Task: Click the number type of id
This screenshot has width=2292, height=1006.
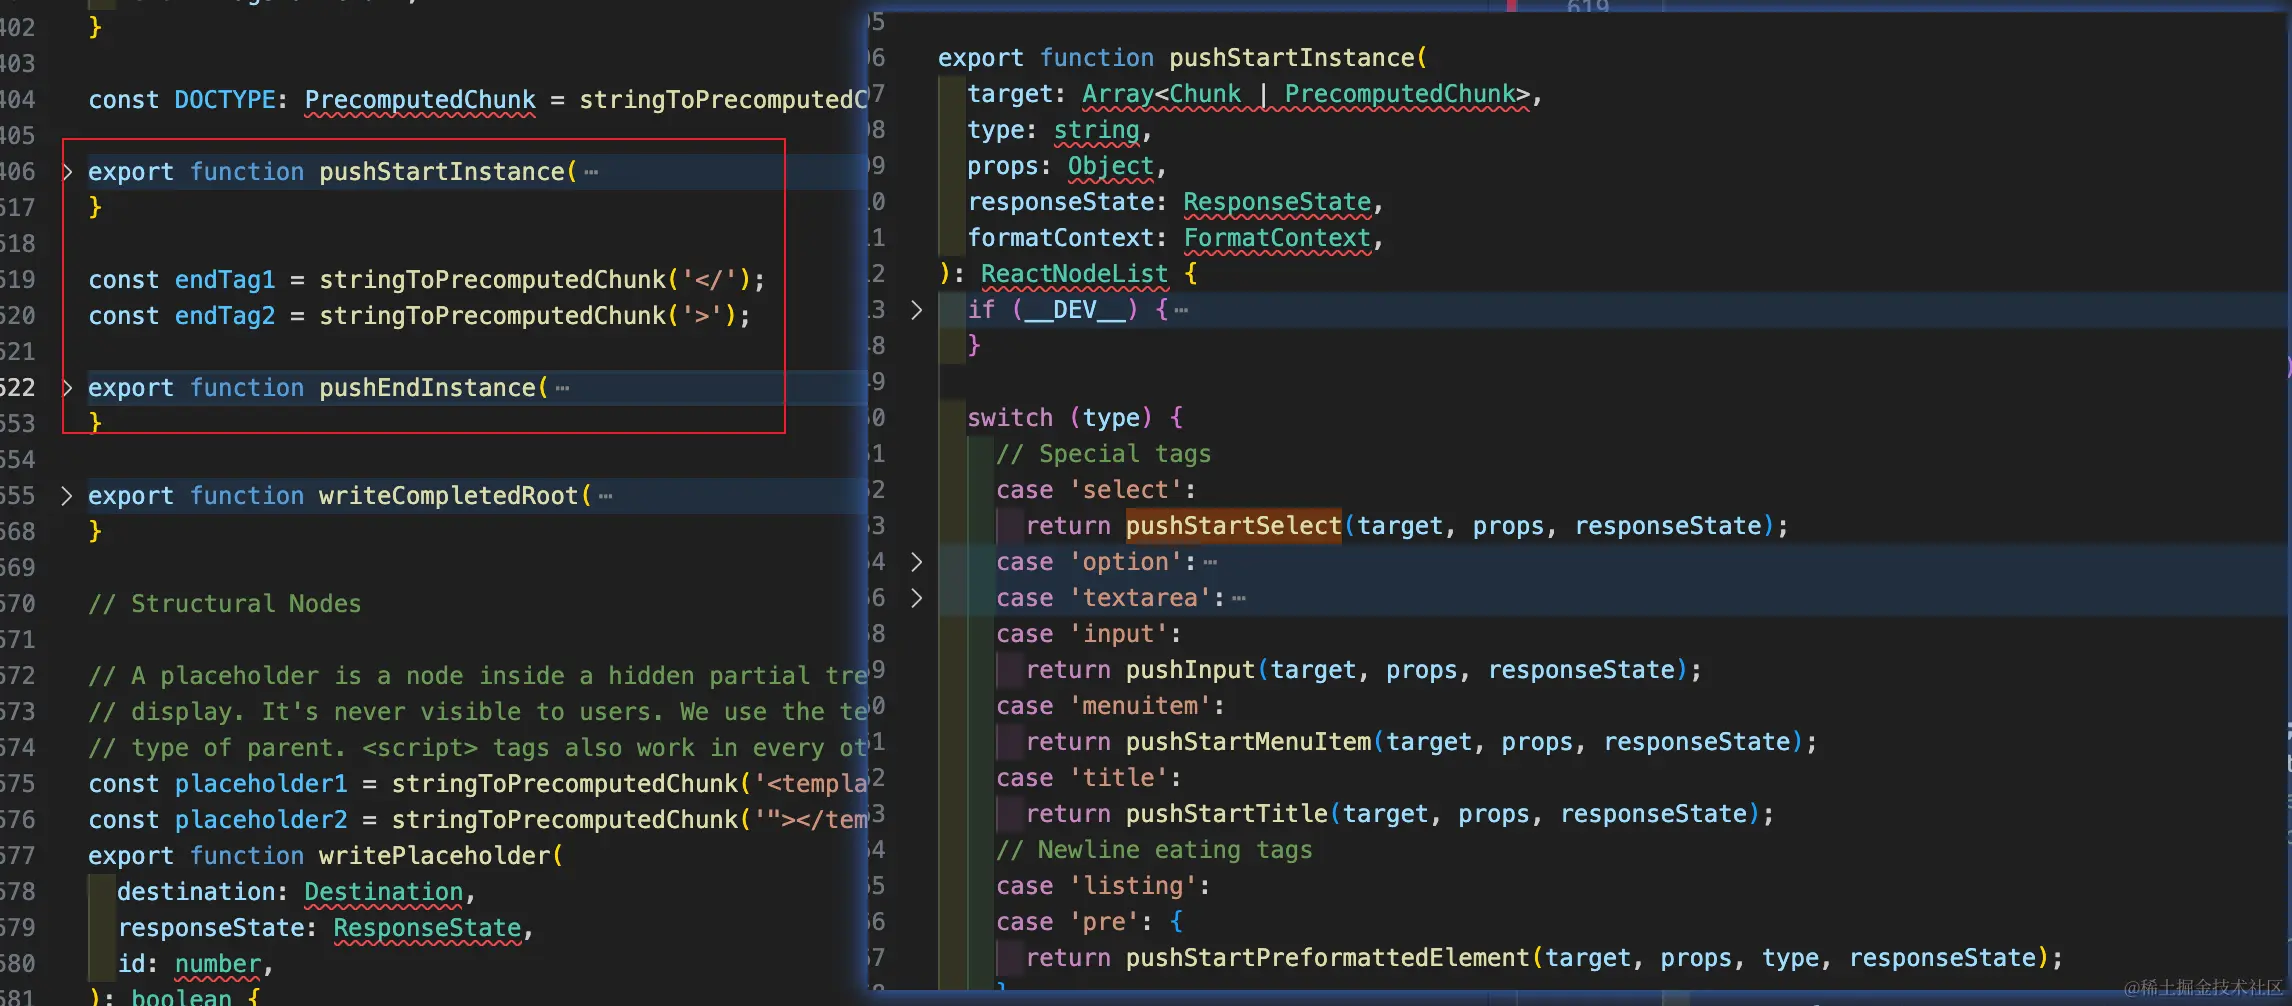Action: (218, 964)
